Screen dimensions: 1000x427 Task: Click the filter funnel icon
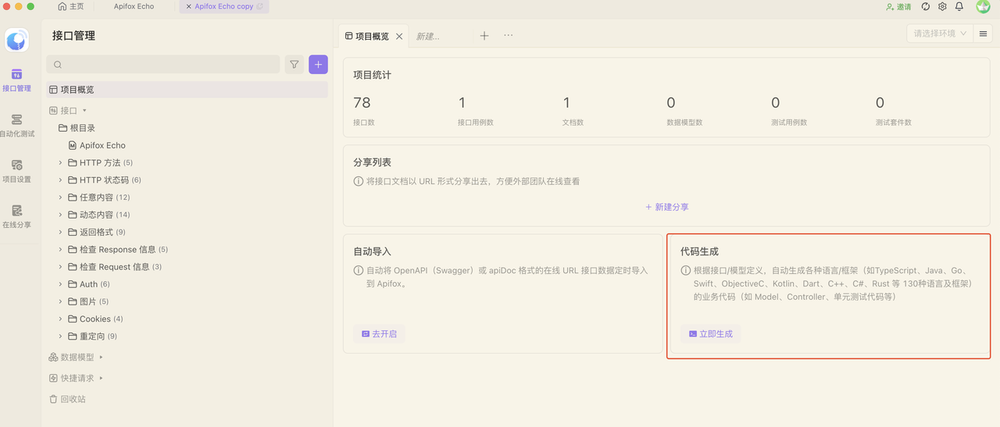click(294, 64)
